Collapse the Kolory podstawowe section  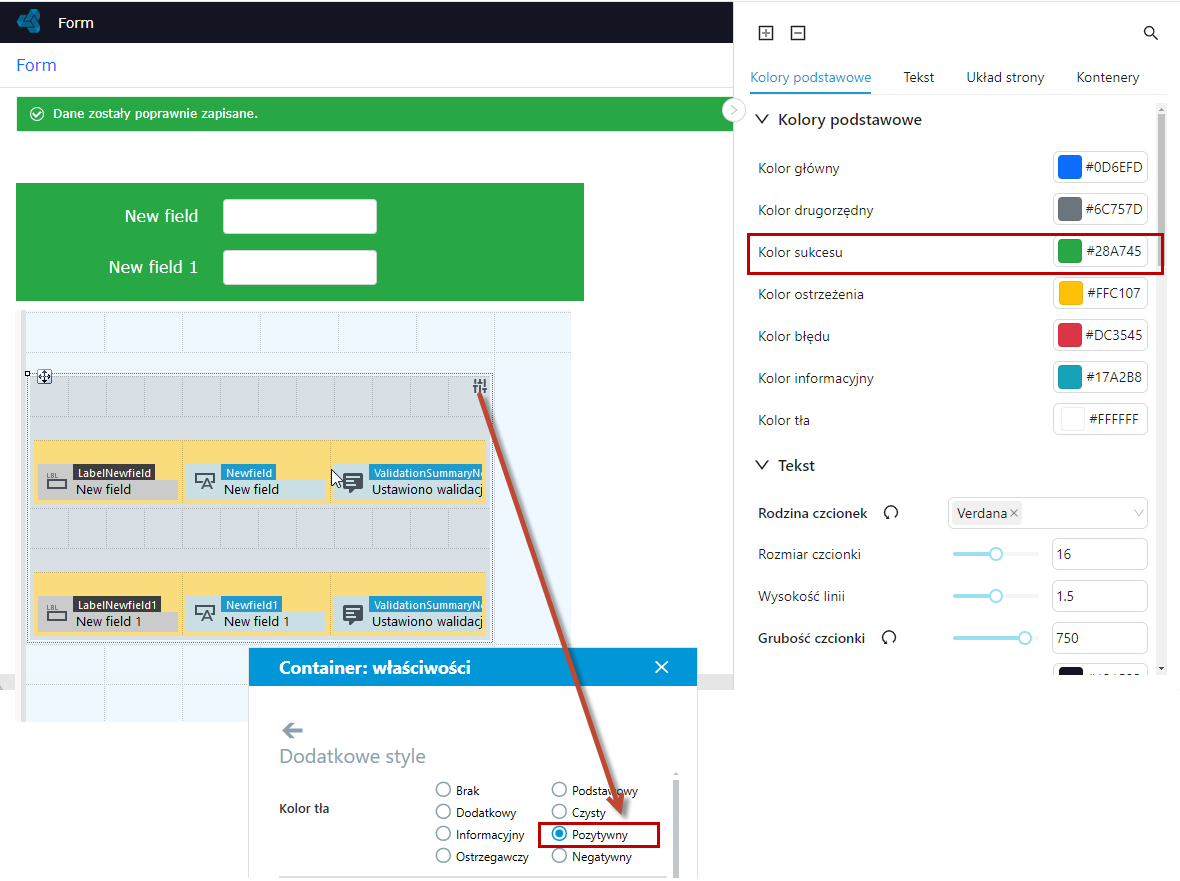(x=762, y=119)
